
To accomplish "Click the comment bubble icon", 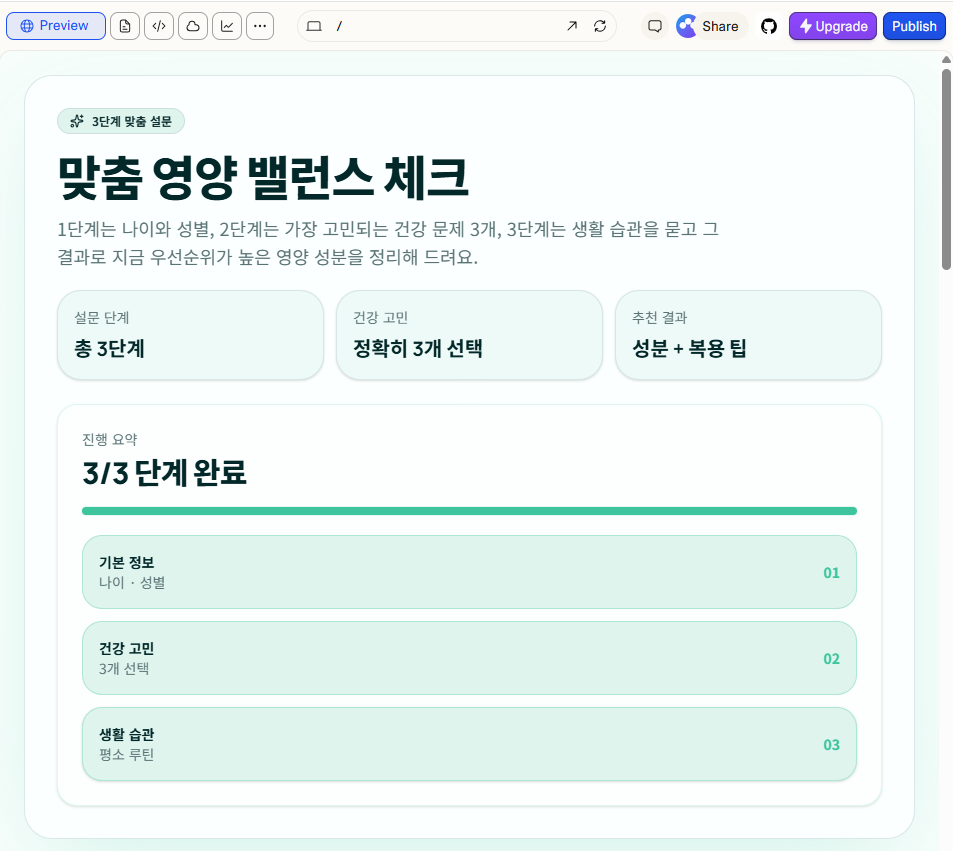I will point(654,26).
